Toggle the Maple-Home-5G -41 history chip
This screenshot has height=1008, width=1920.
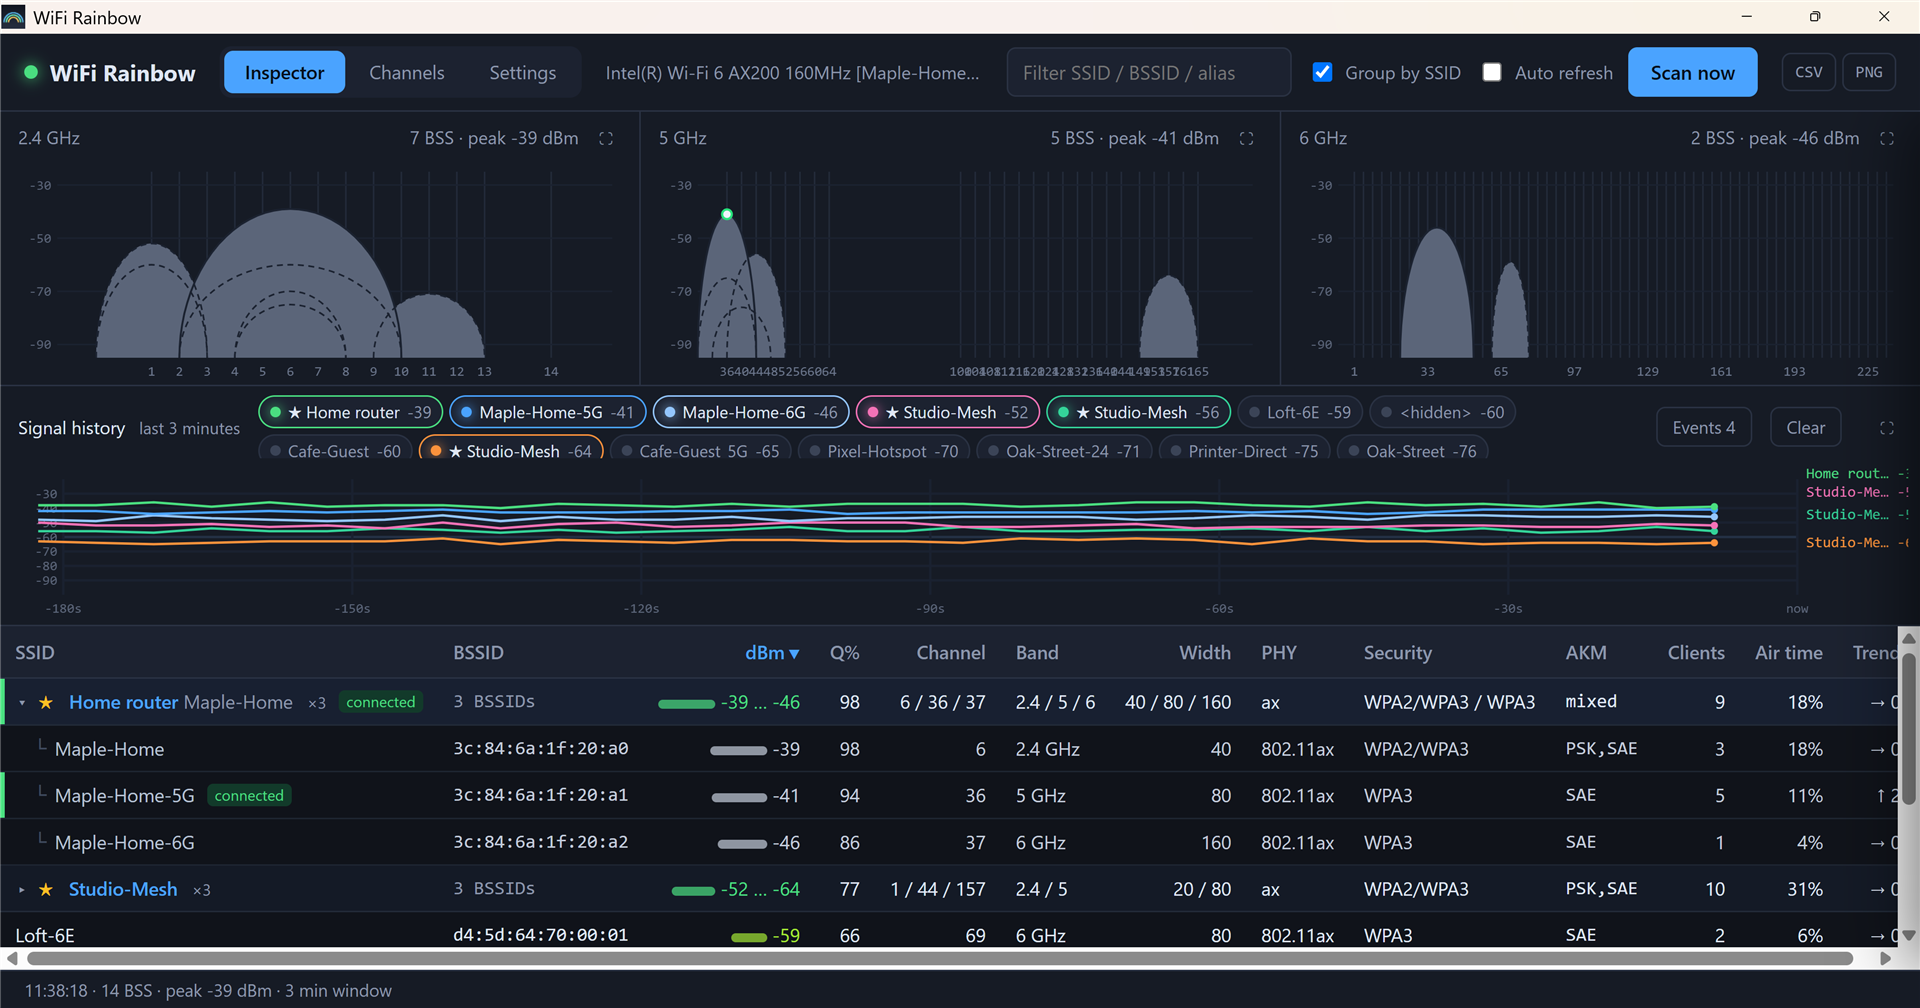click(547, 412)
